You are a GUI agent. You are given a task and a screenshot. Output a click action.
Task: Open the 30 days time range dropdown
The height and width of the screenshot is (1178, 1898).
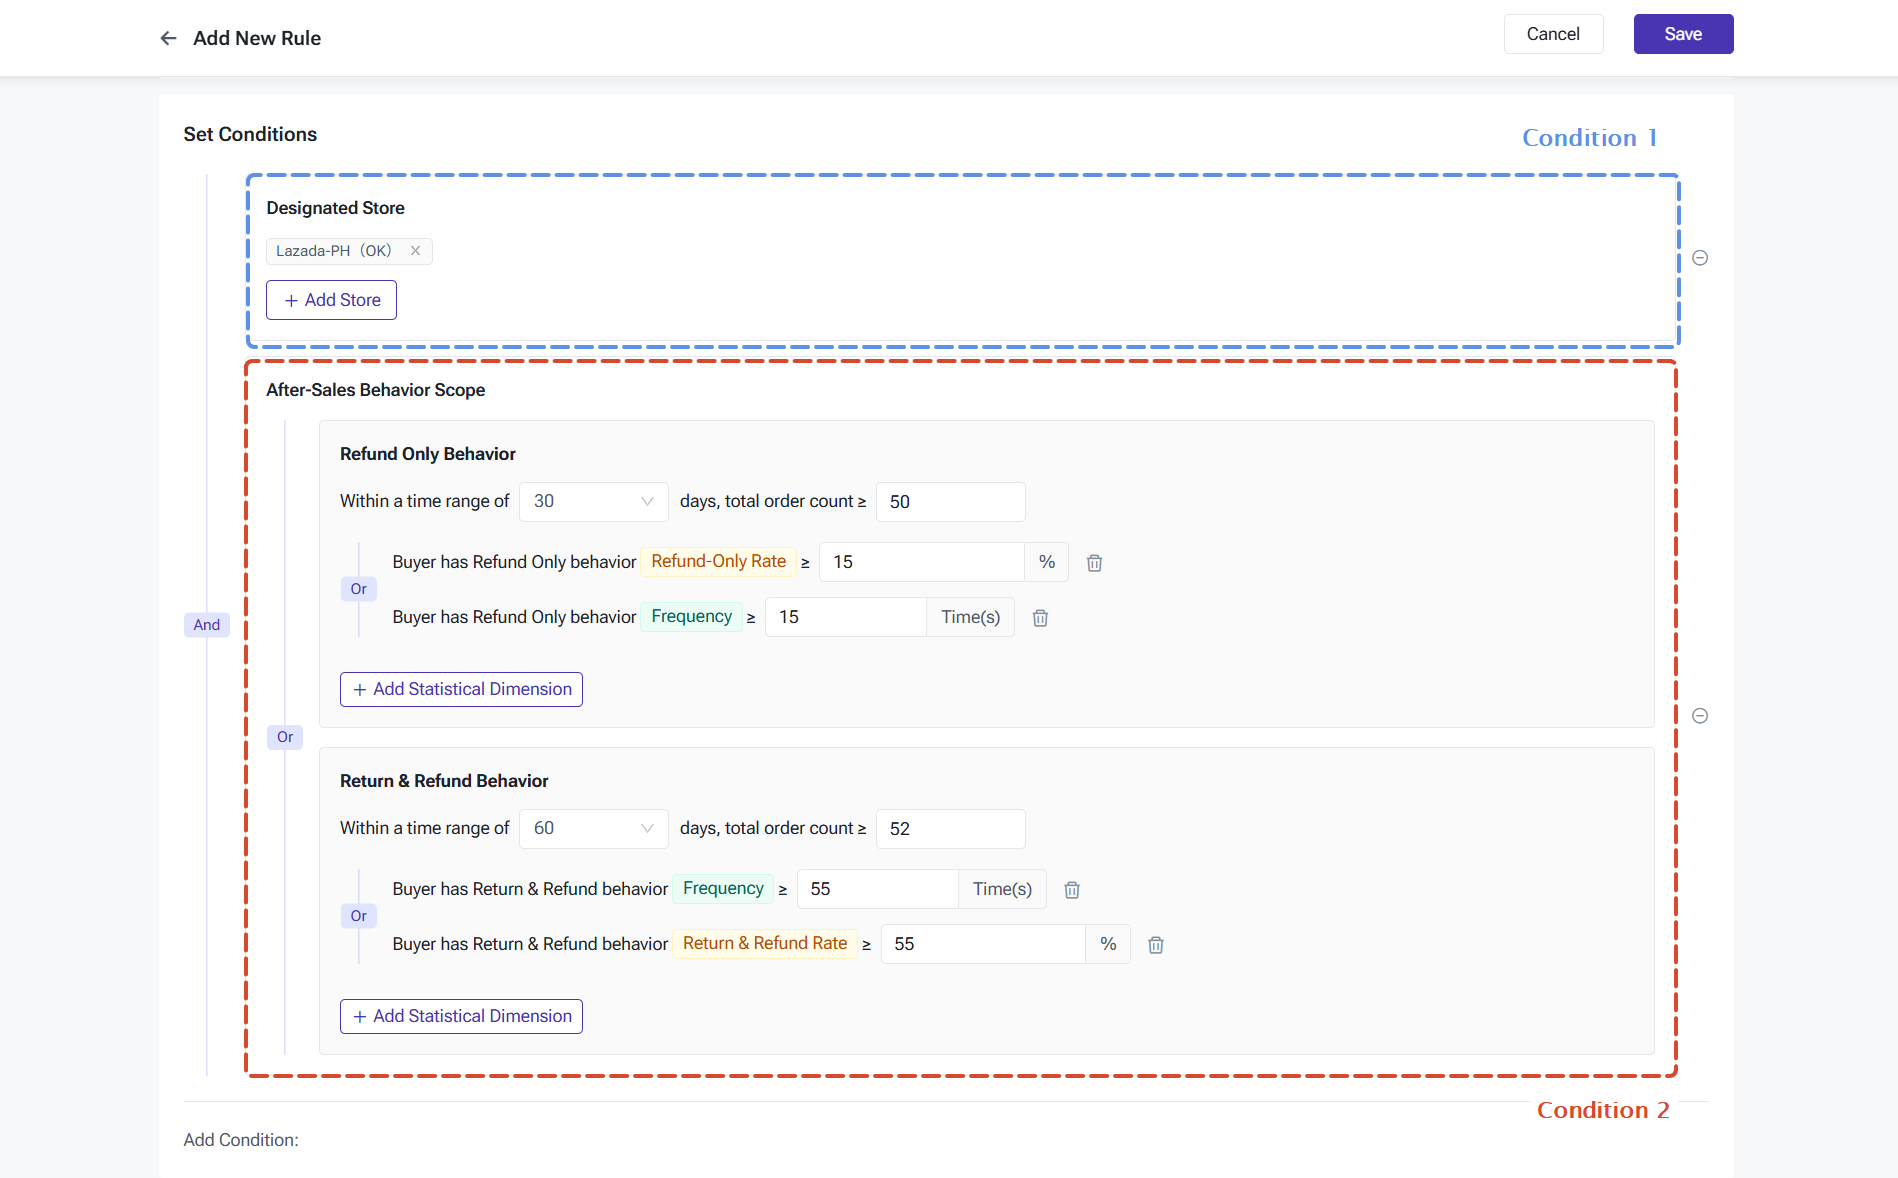594,502
